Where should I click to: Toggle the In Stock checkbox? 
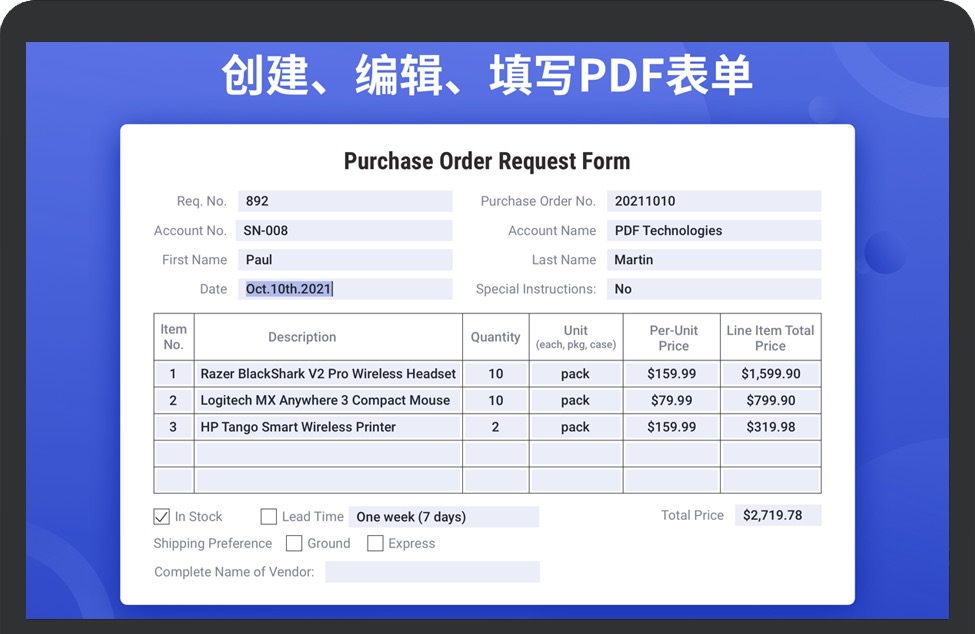pyautogui.click(x=161, y=517)
